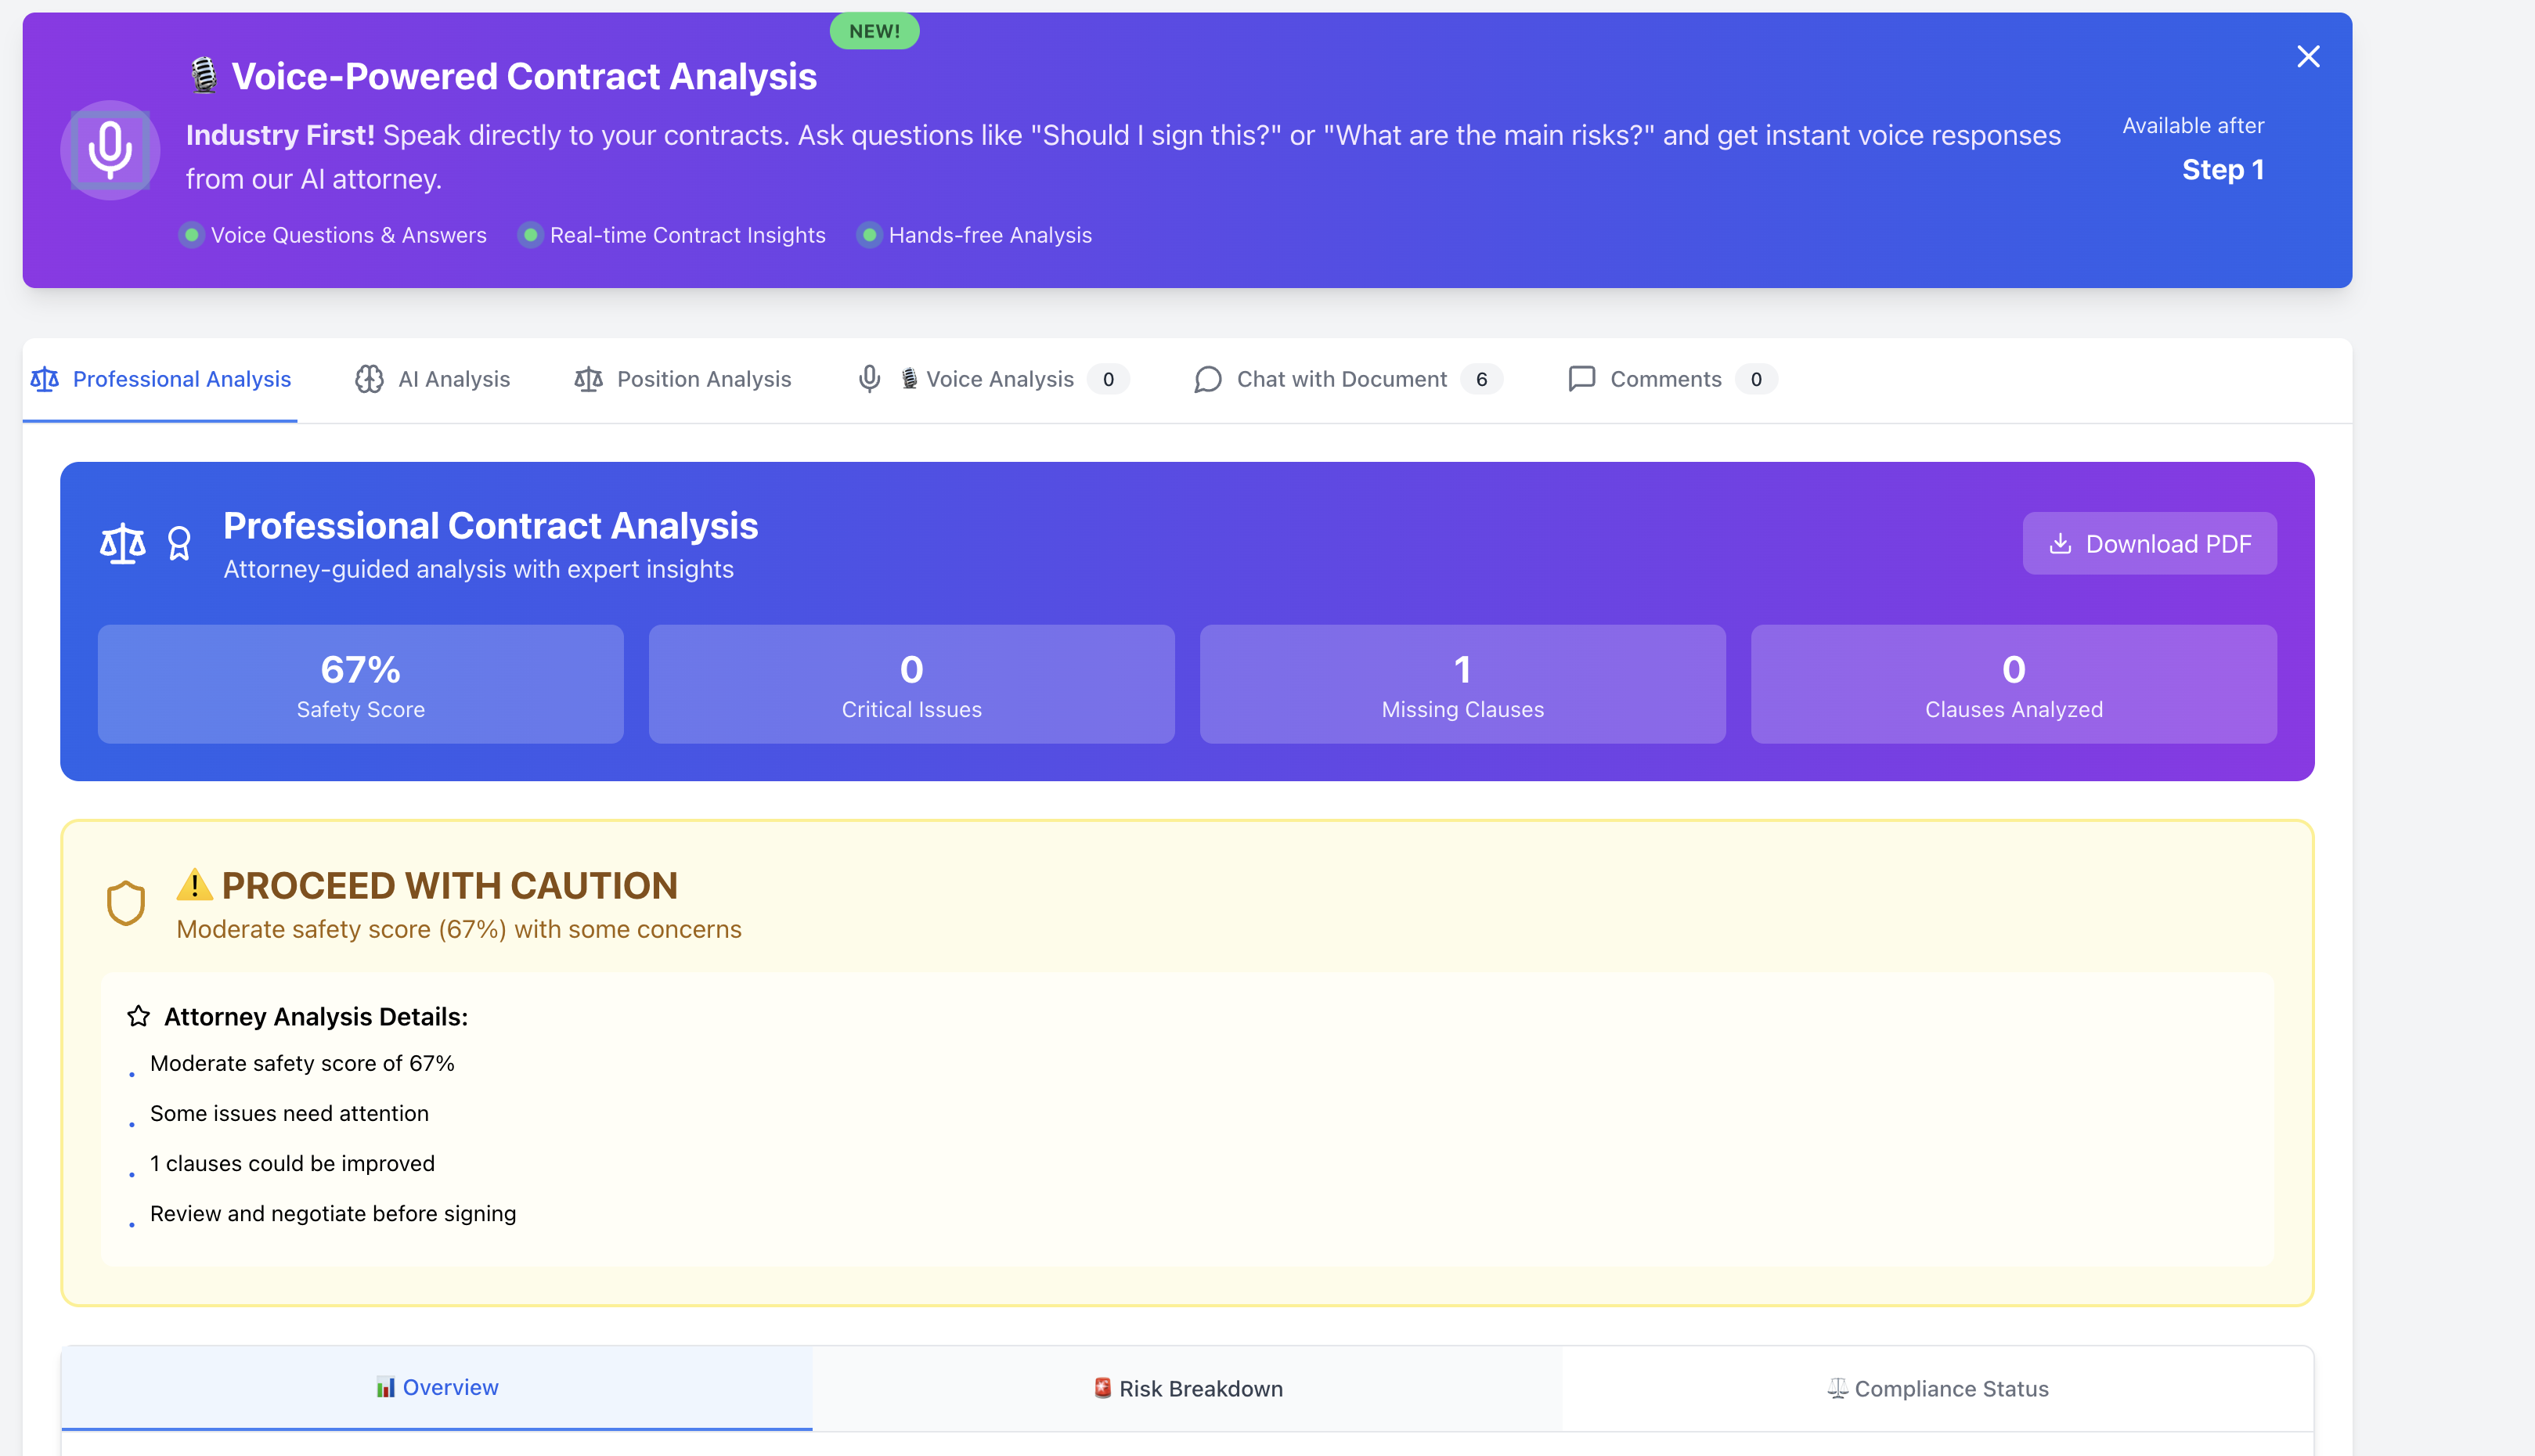Click the Chat with Document count badge 6
2535x1456 pixels.
[x=1481, y=379]
